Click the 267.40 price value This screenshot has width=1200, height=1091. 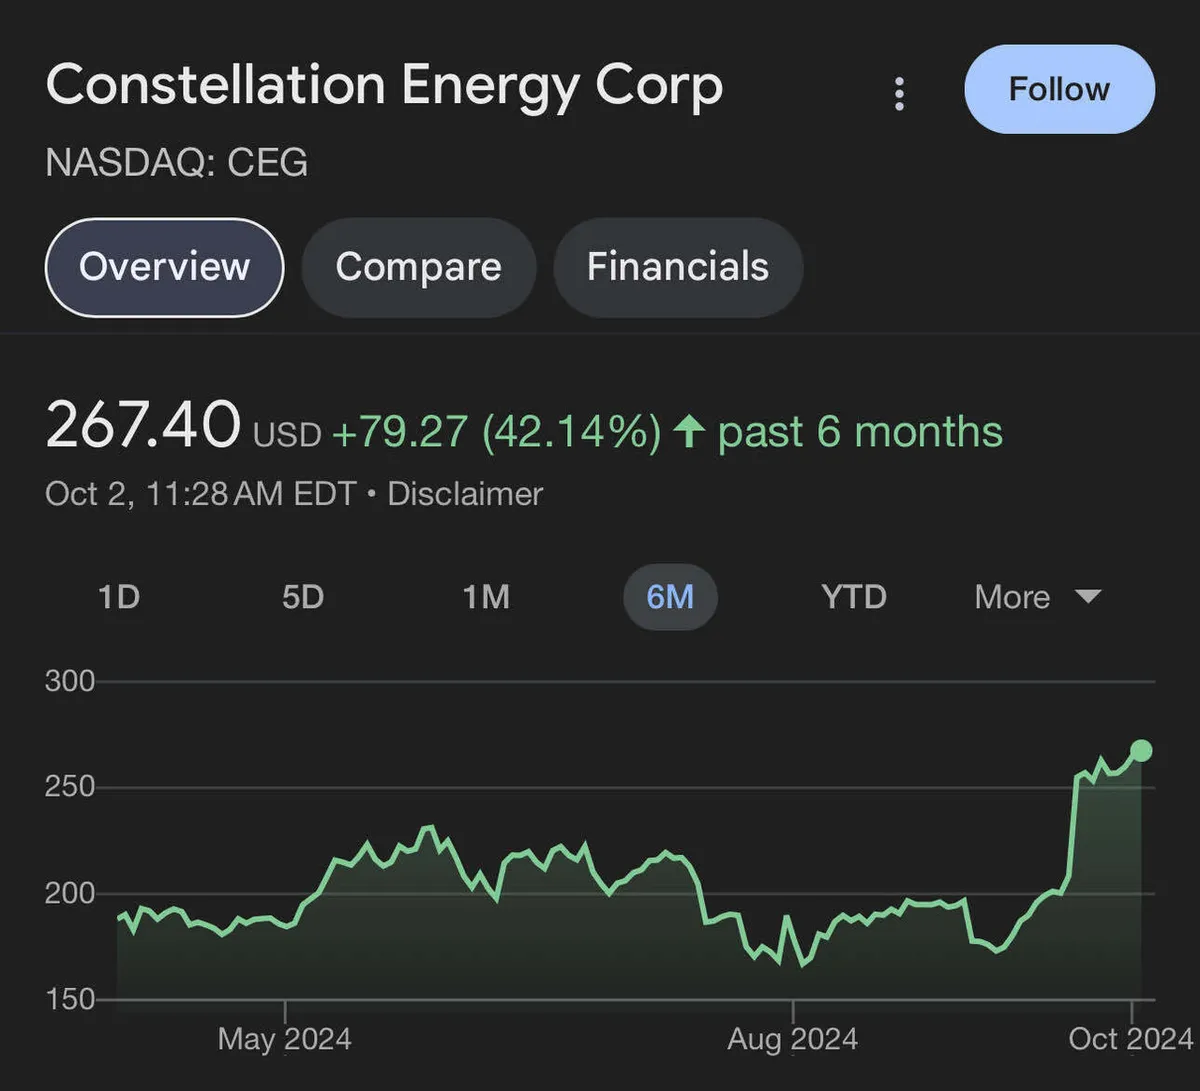pos(143,425)
